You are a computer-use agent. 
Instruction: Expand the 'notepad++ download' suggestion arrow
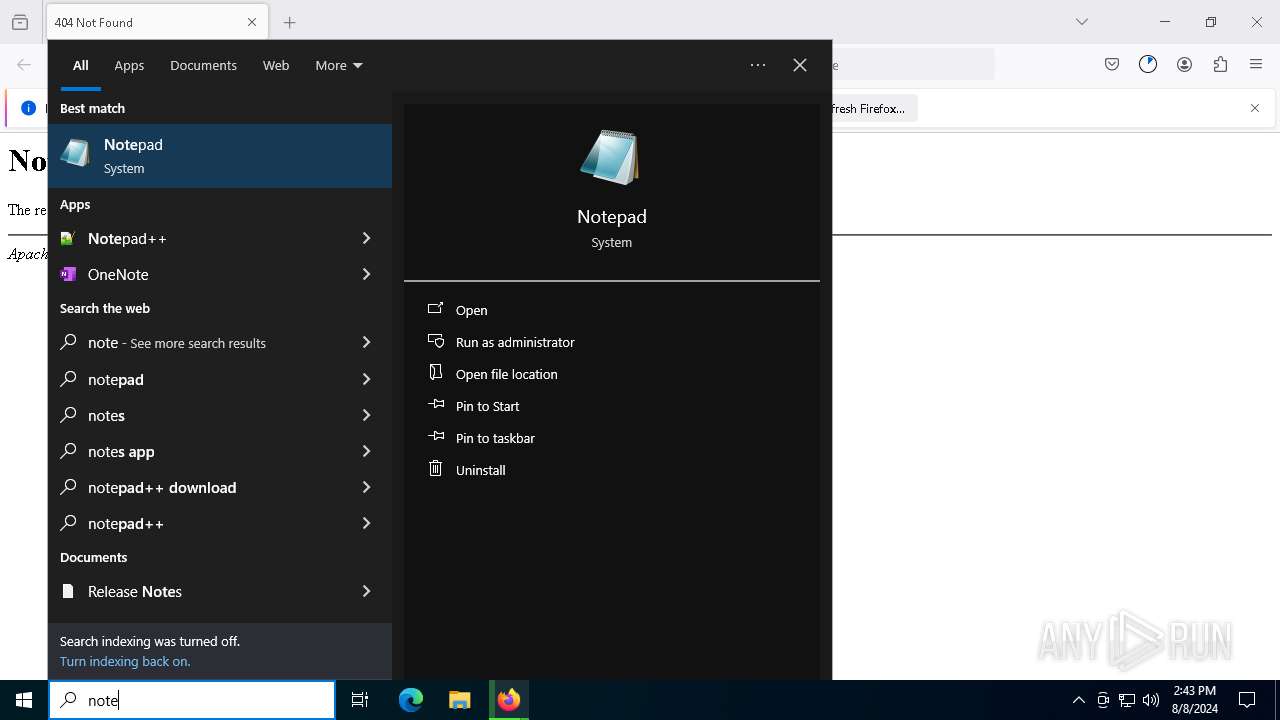[366, 487]
